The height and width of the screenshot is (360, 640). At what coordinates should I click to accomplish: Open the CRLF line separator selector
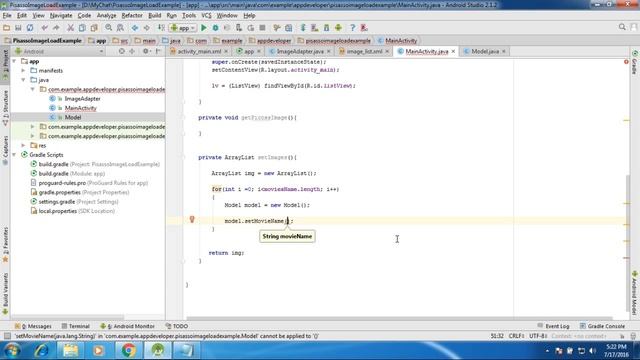pos(517,336)
